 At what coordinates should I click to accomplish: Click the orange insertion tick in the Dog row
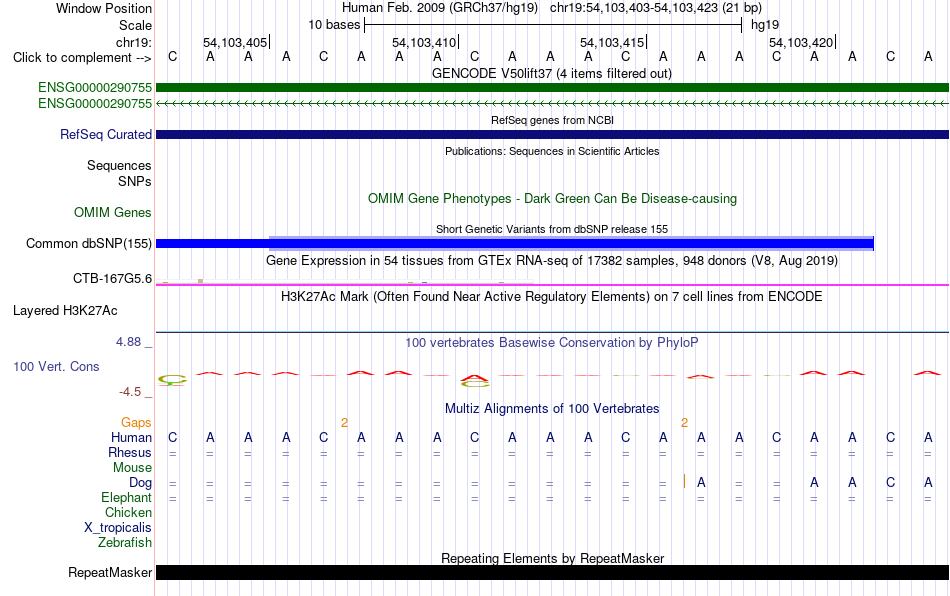(684, 482)
